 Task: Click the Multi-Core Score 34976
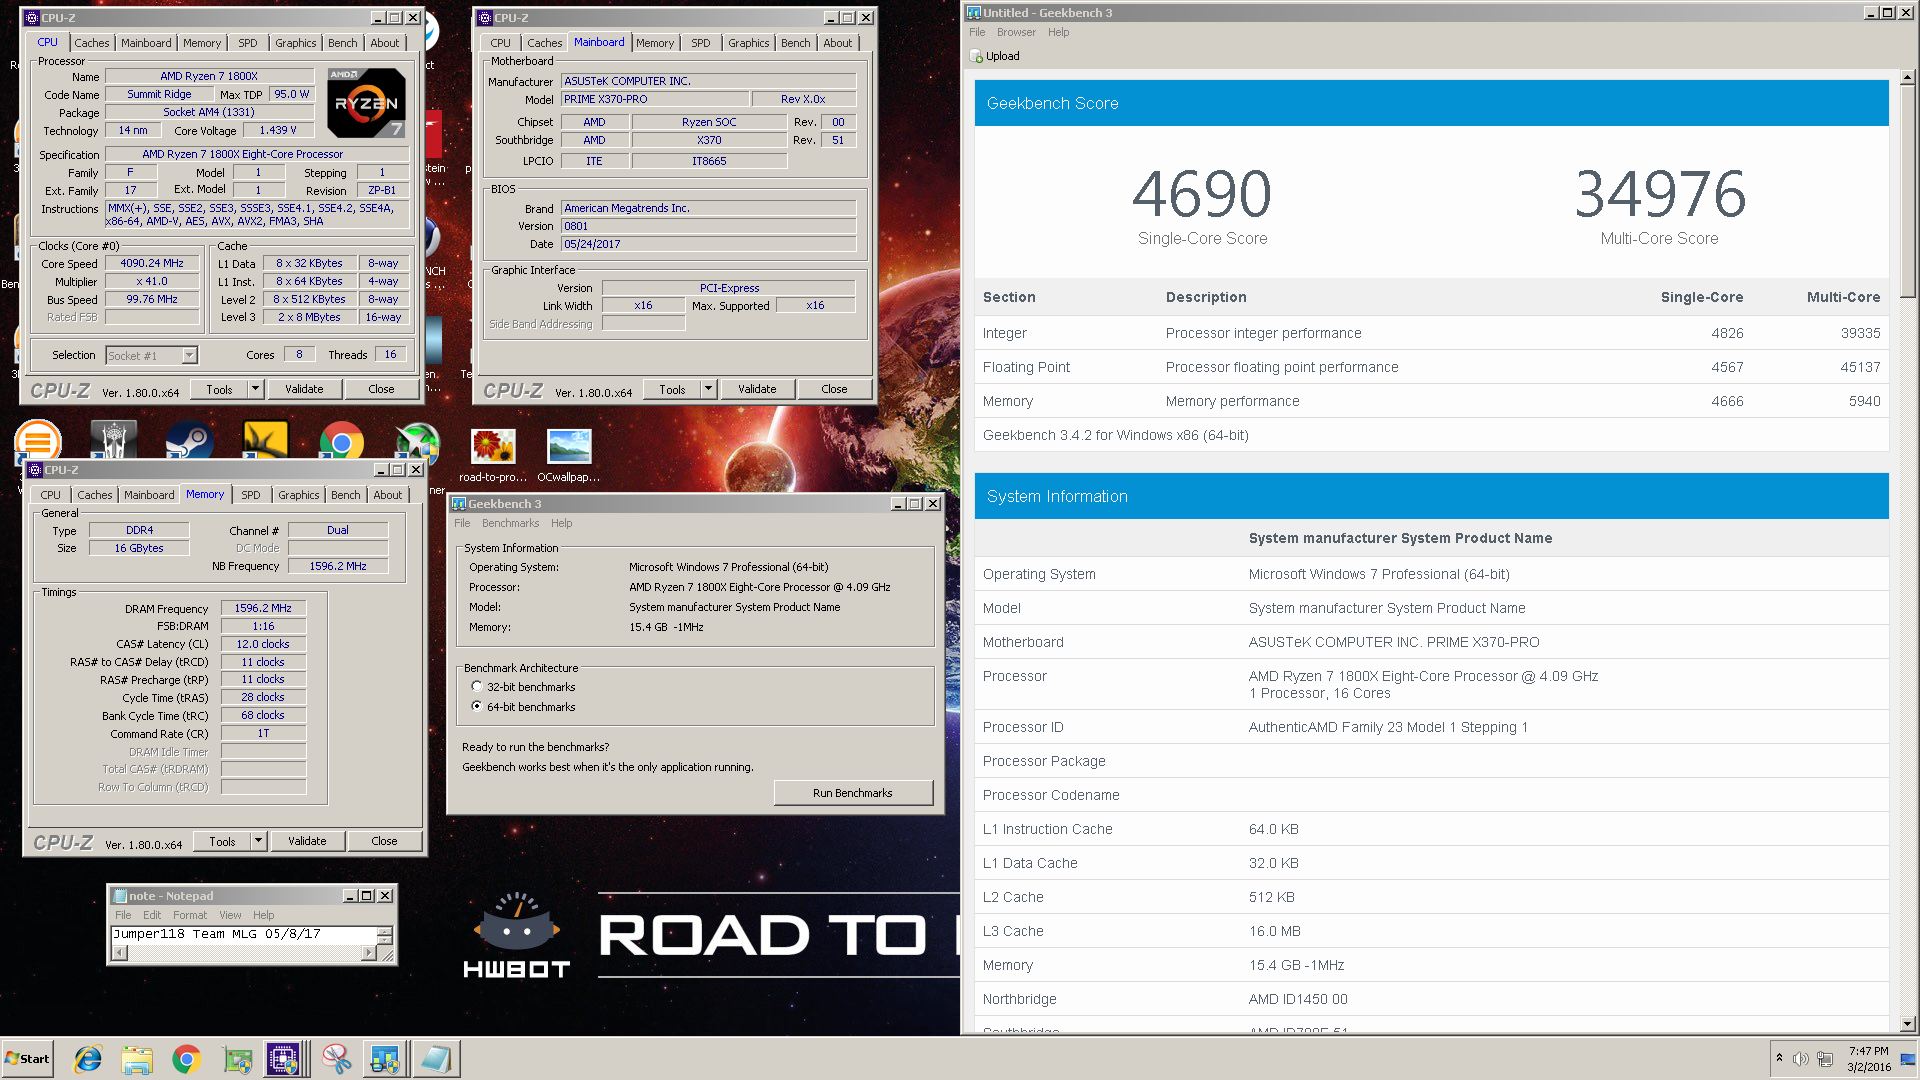1660,193
